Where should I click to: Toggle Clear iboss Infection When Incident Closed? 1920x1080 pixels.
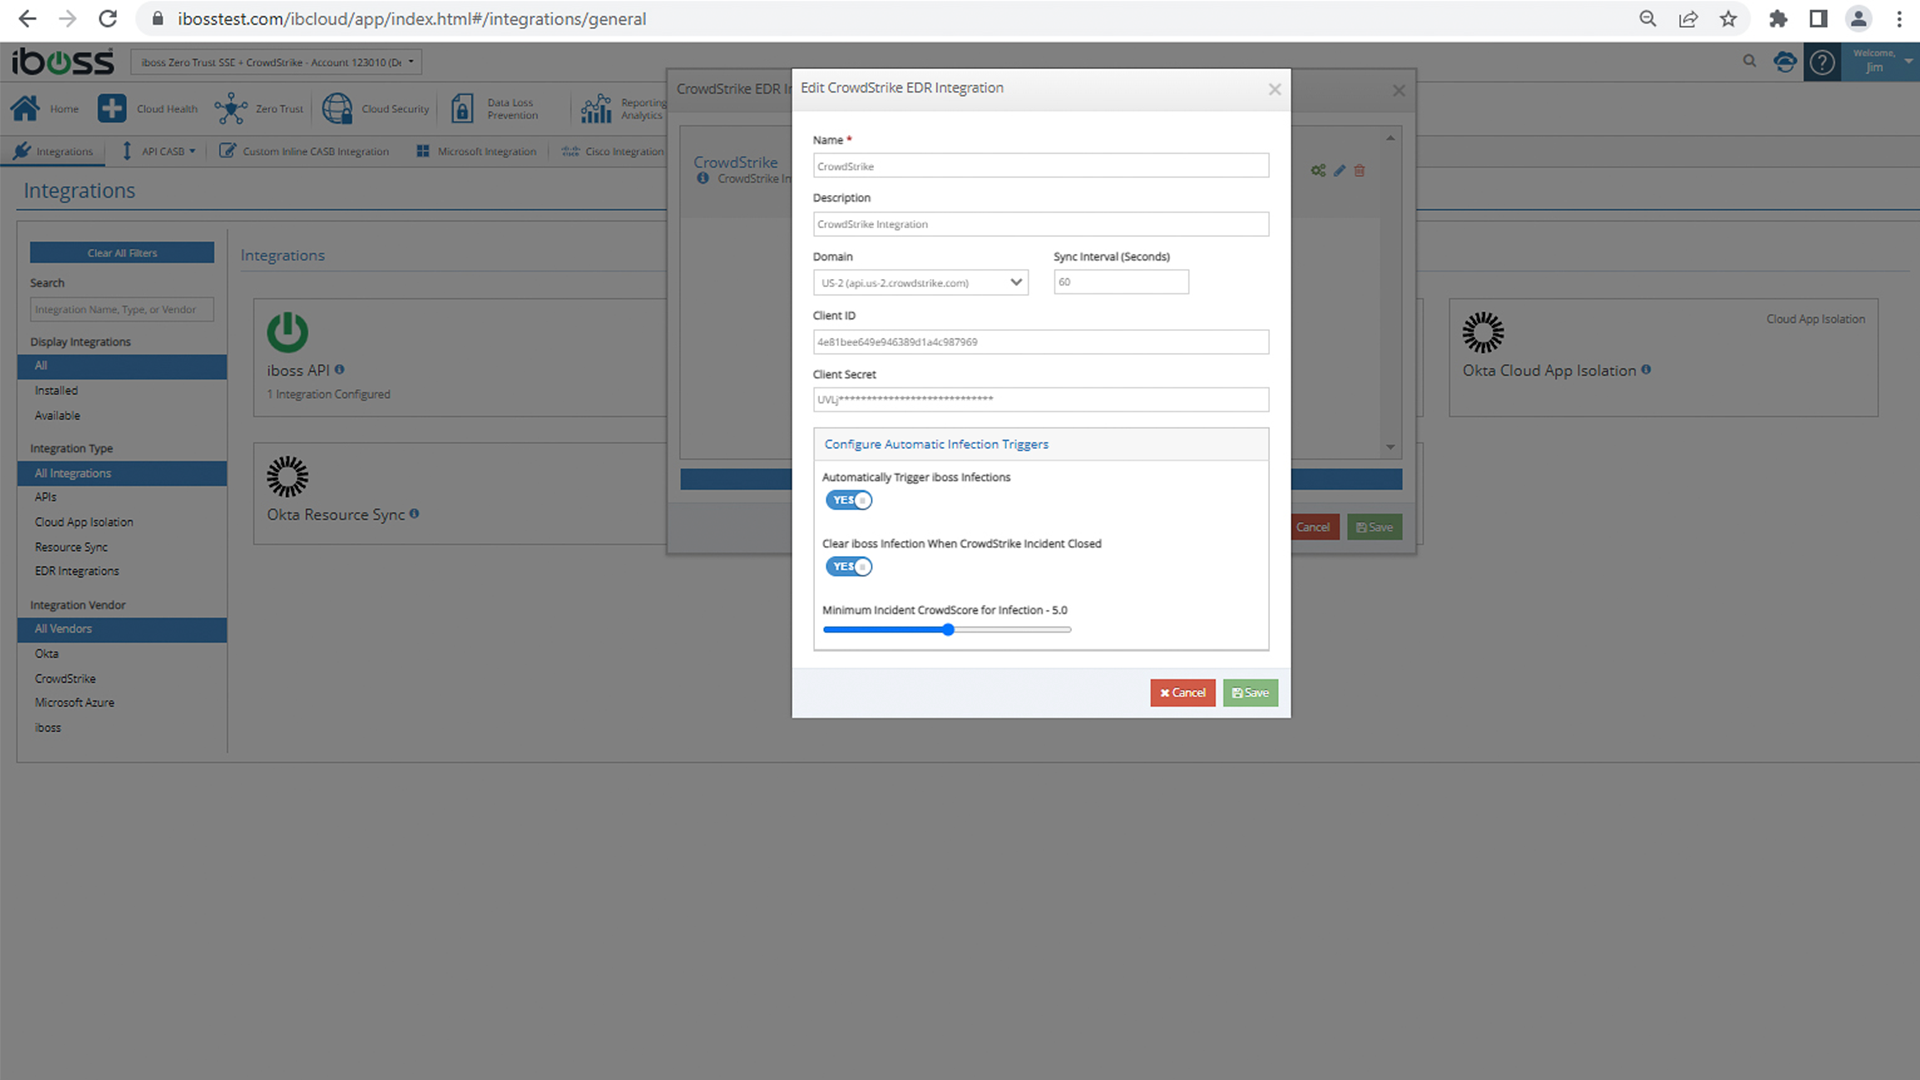point(848,567)
